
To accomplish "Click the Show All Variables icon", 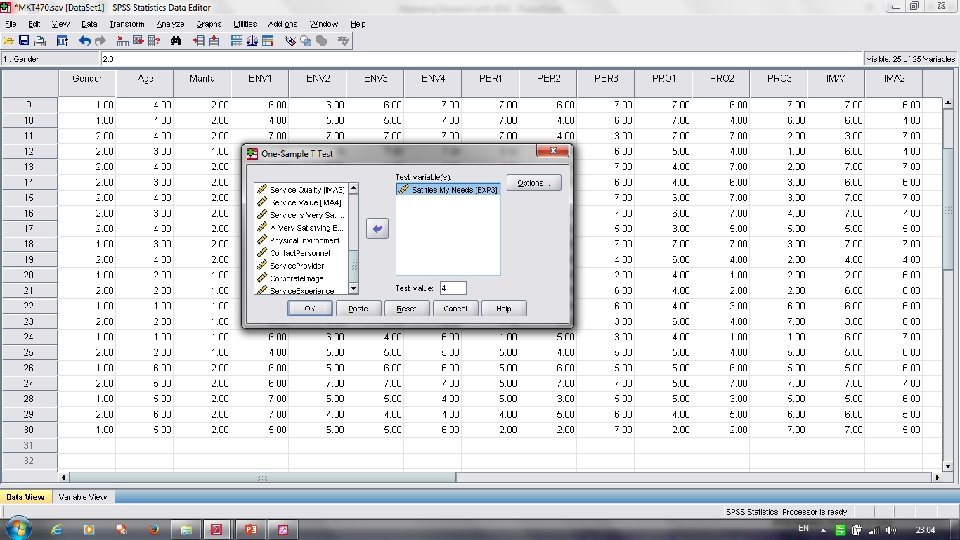I will coord(321,41).
